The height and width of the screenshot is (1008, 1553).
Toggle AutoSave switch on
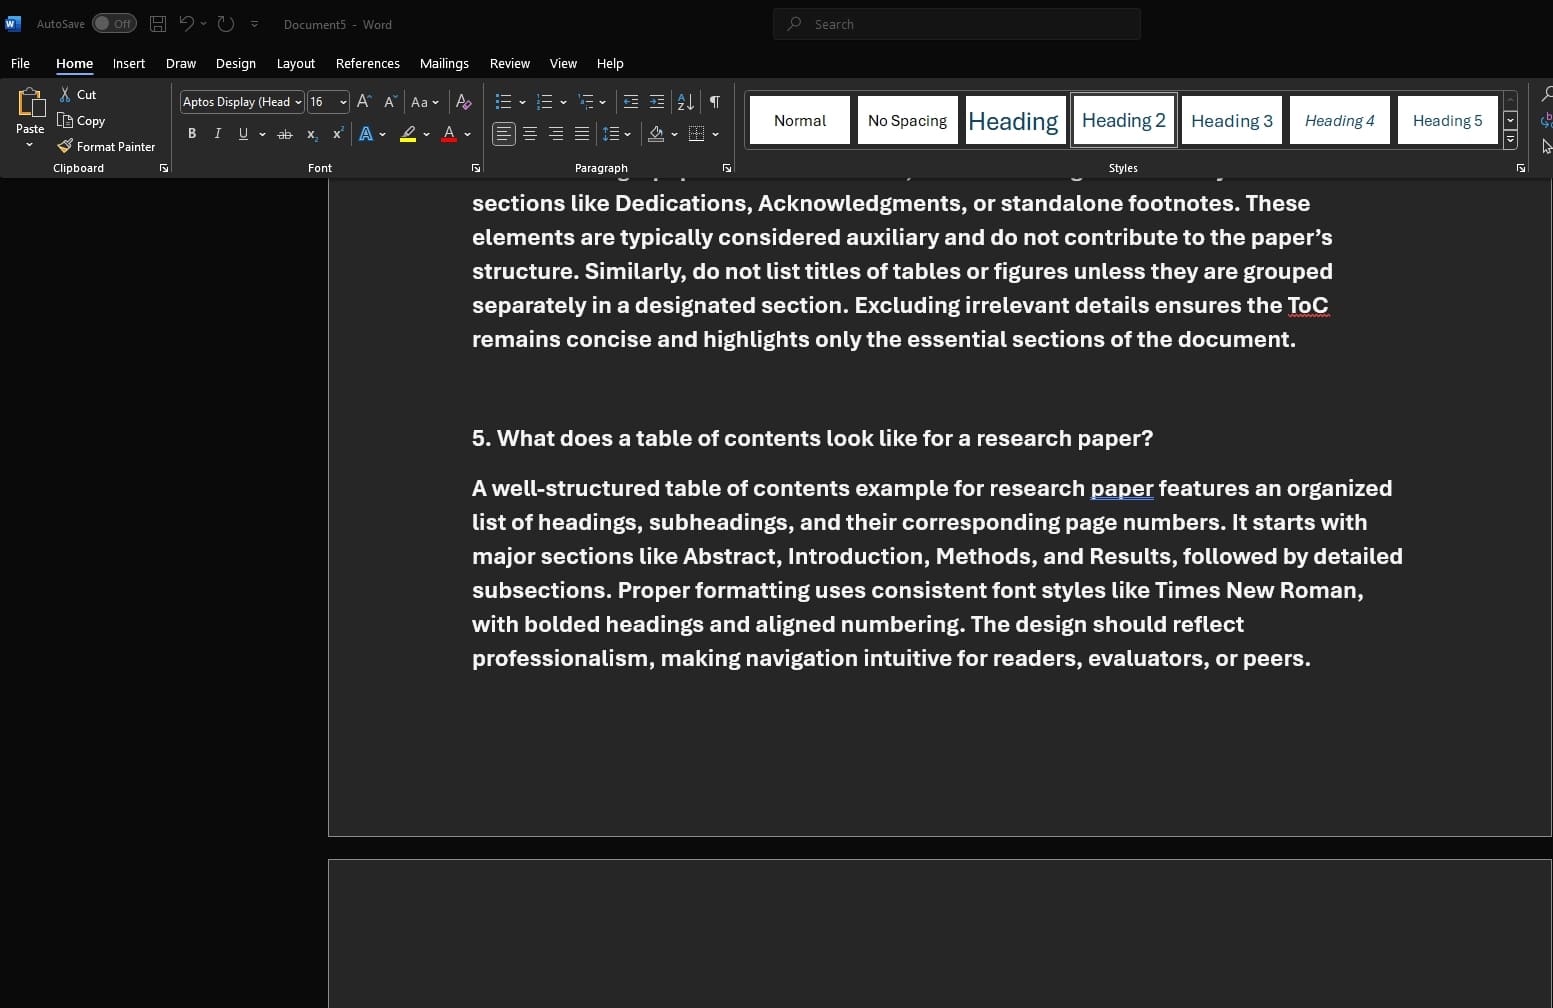[x=114, y=24]
